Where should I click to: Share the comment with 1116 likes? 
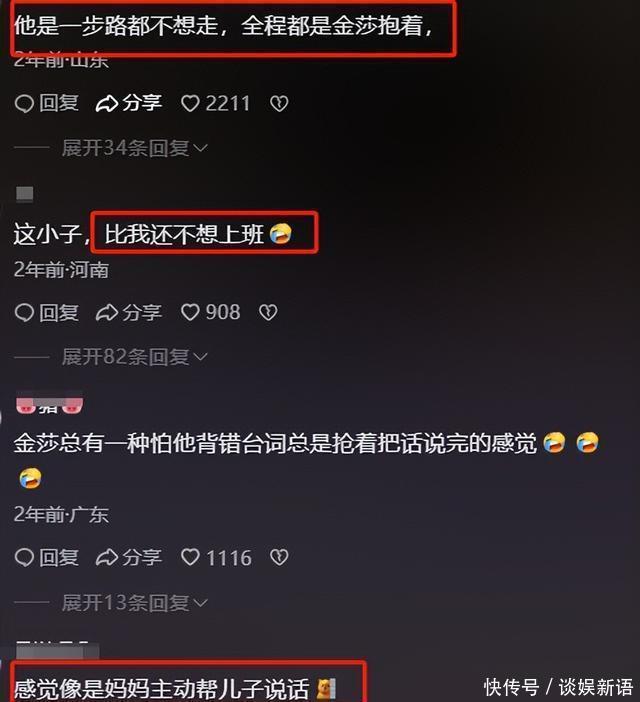(x=128, y=557)
